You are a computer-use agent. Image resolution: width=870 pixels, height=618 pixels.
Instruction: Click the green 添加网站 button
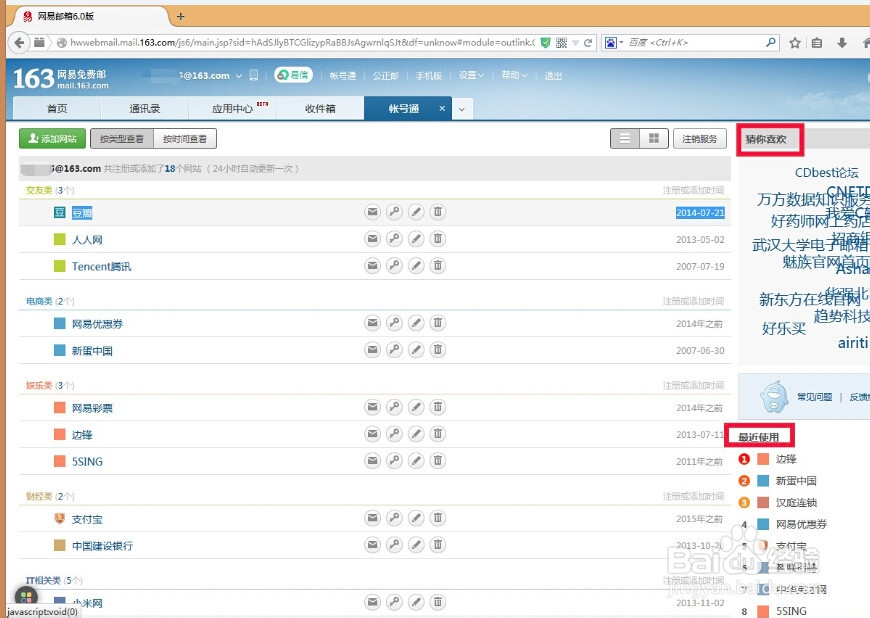(53, 139)
